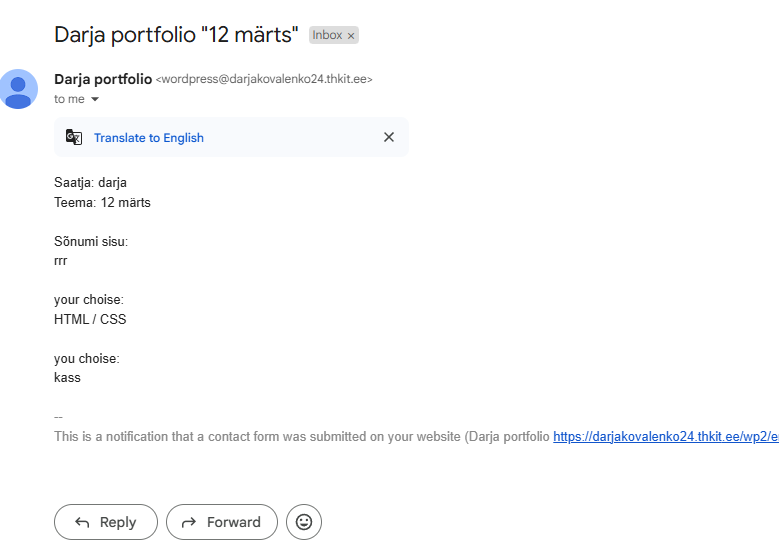Translate the message to English
This screenshot has height=553, width=779.
pyautogui.click(x=148, y=138)
